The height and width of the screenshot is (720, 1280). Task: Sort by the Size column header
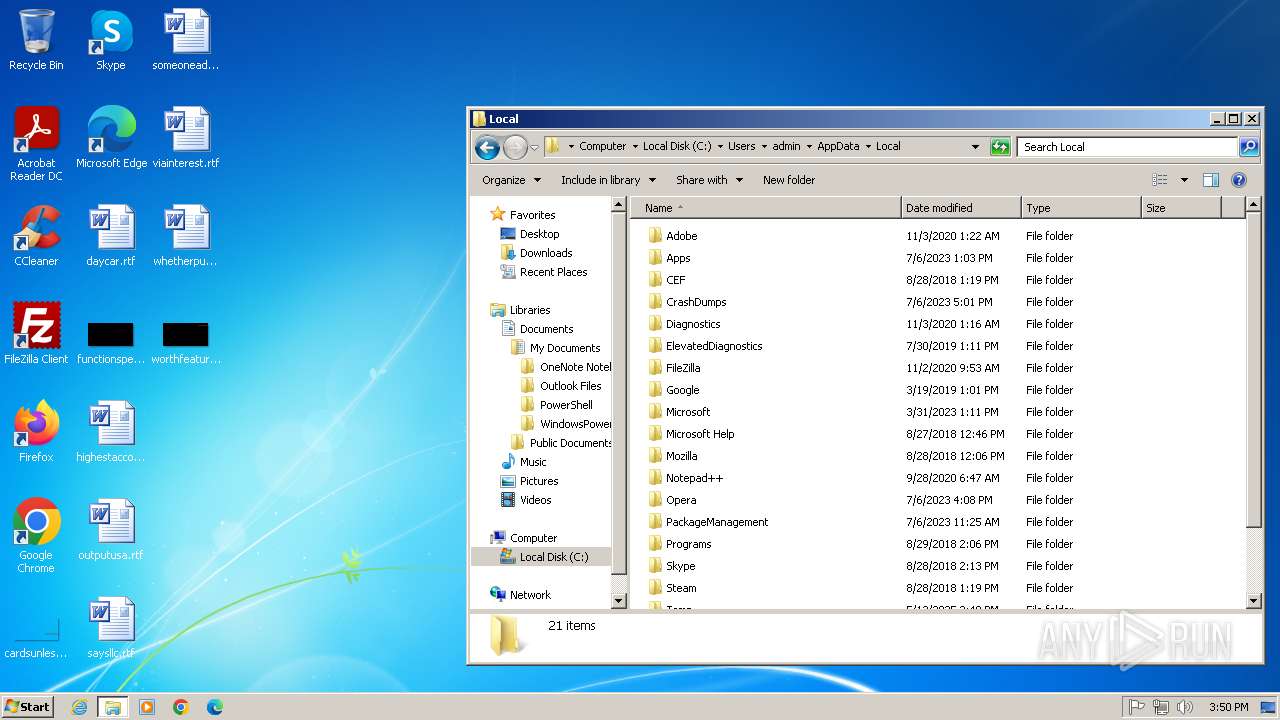[1181, 208]
